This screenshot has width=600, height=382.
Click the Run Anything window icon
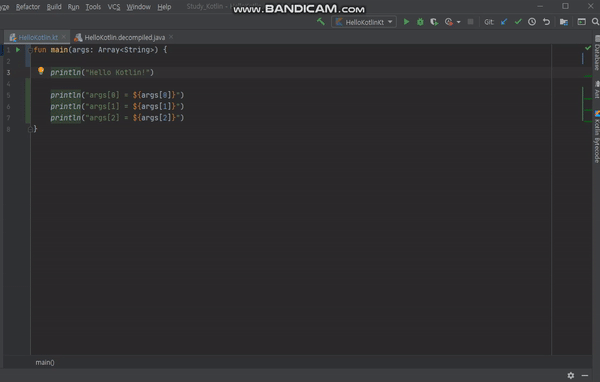582,22
